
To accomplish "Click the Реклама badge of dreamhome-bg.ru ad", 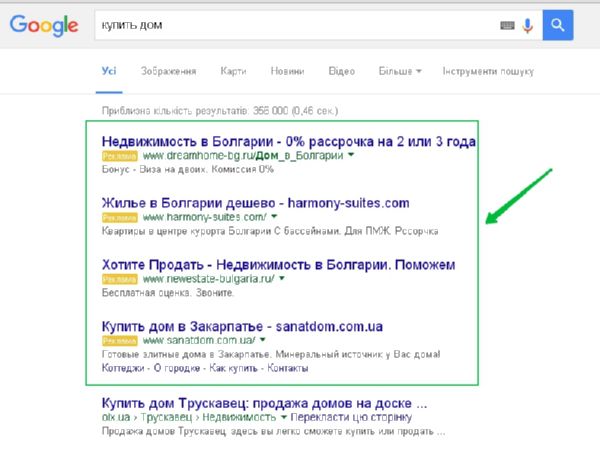I will [x=120, y=156].
